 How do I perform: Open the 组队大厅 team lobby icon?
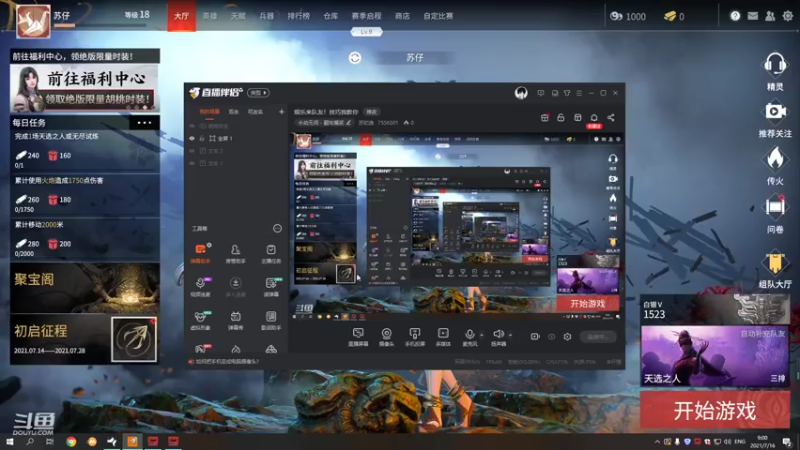tap(774, 262)
